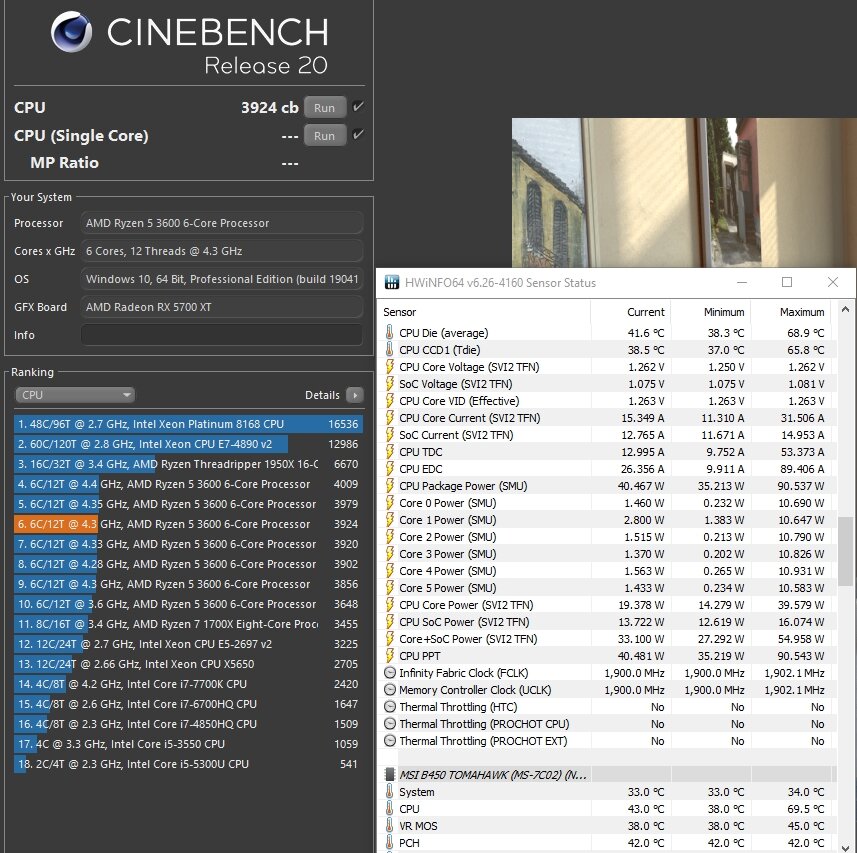Viewport: 857px width, 853px height.
Task: Click the Cores x GHz field value
Action: pos(222,251)
